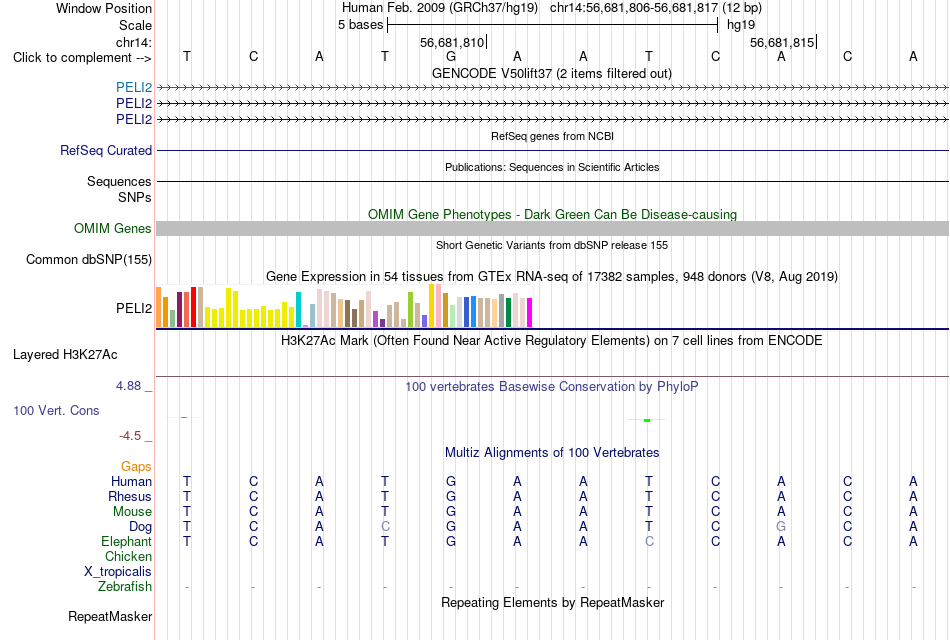Click the light-colored G in Dog row
This screenshot has height=640, width=950.
tap(781, 527)
